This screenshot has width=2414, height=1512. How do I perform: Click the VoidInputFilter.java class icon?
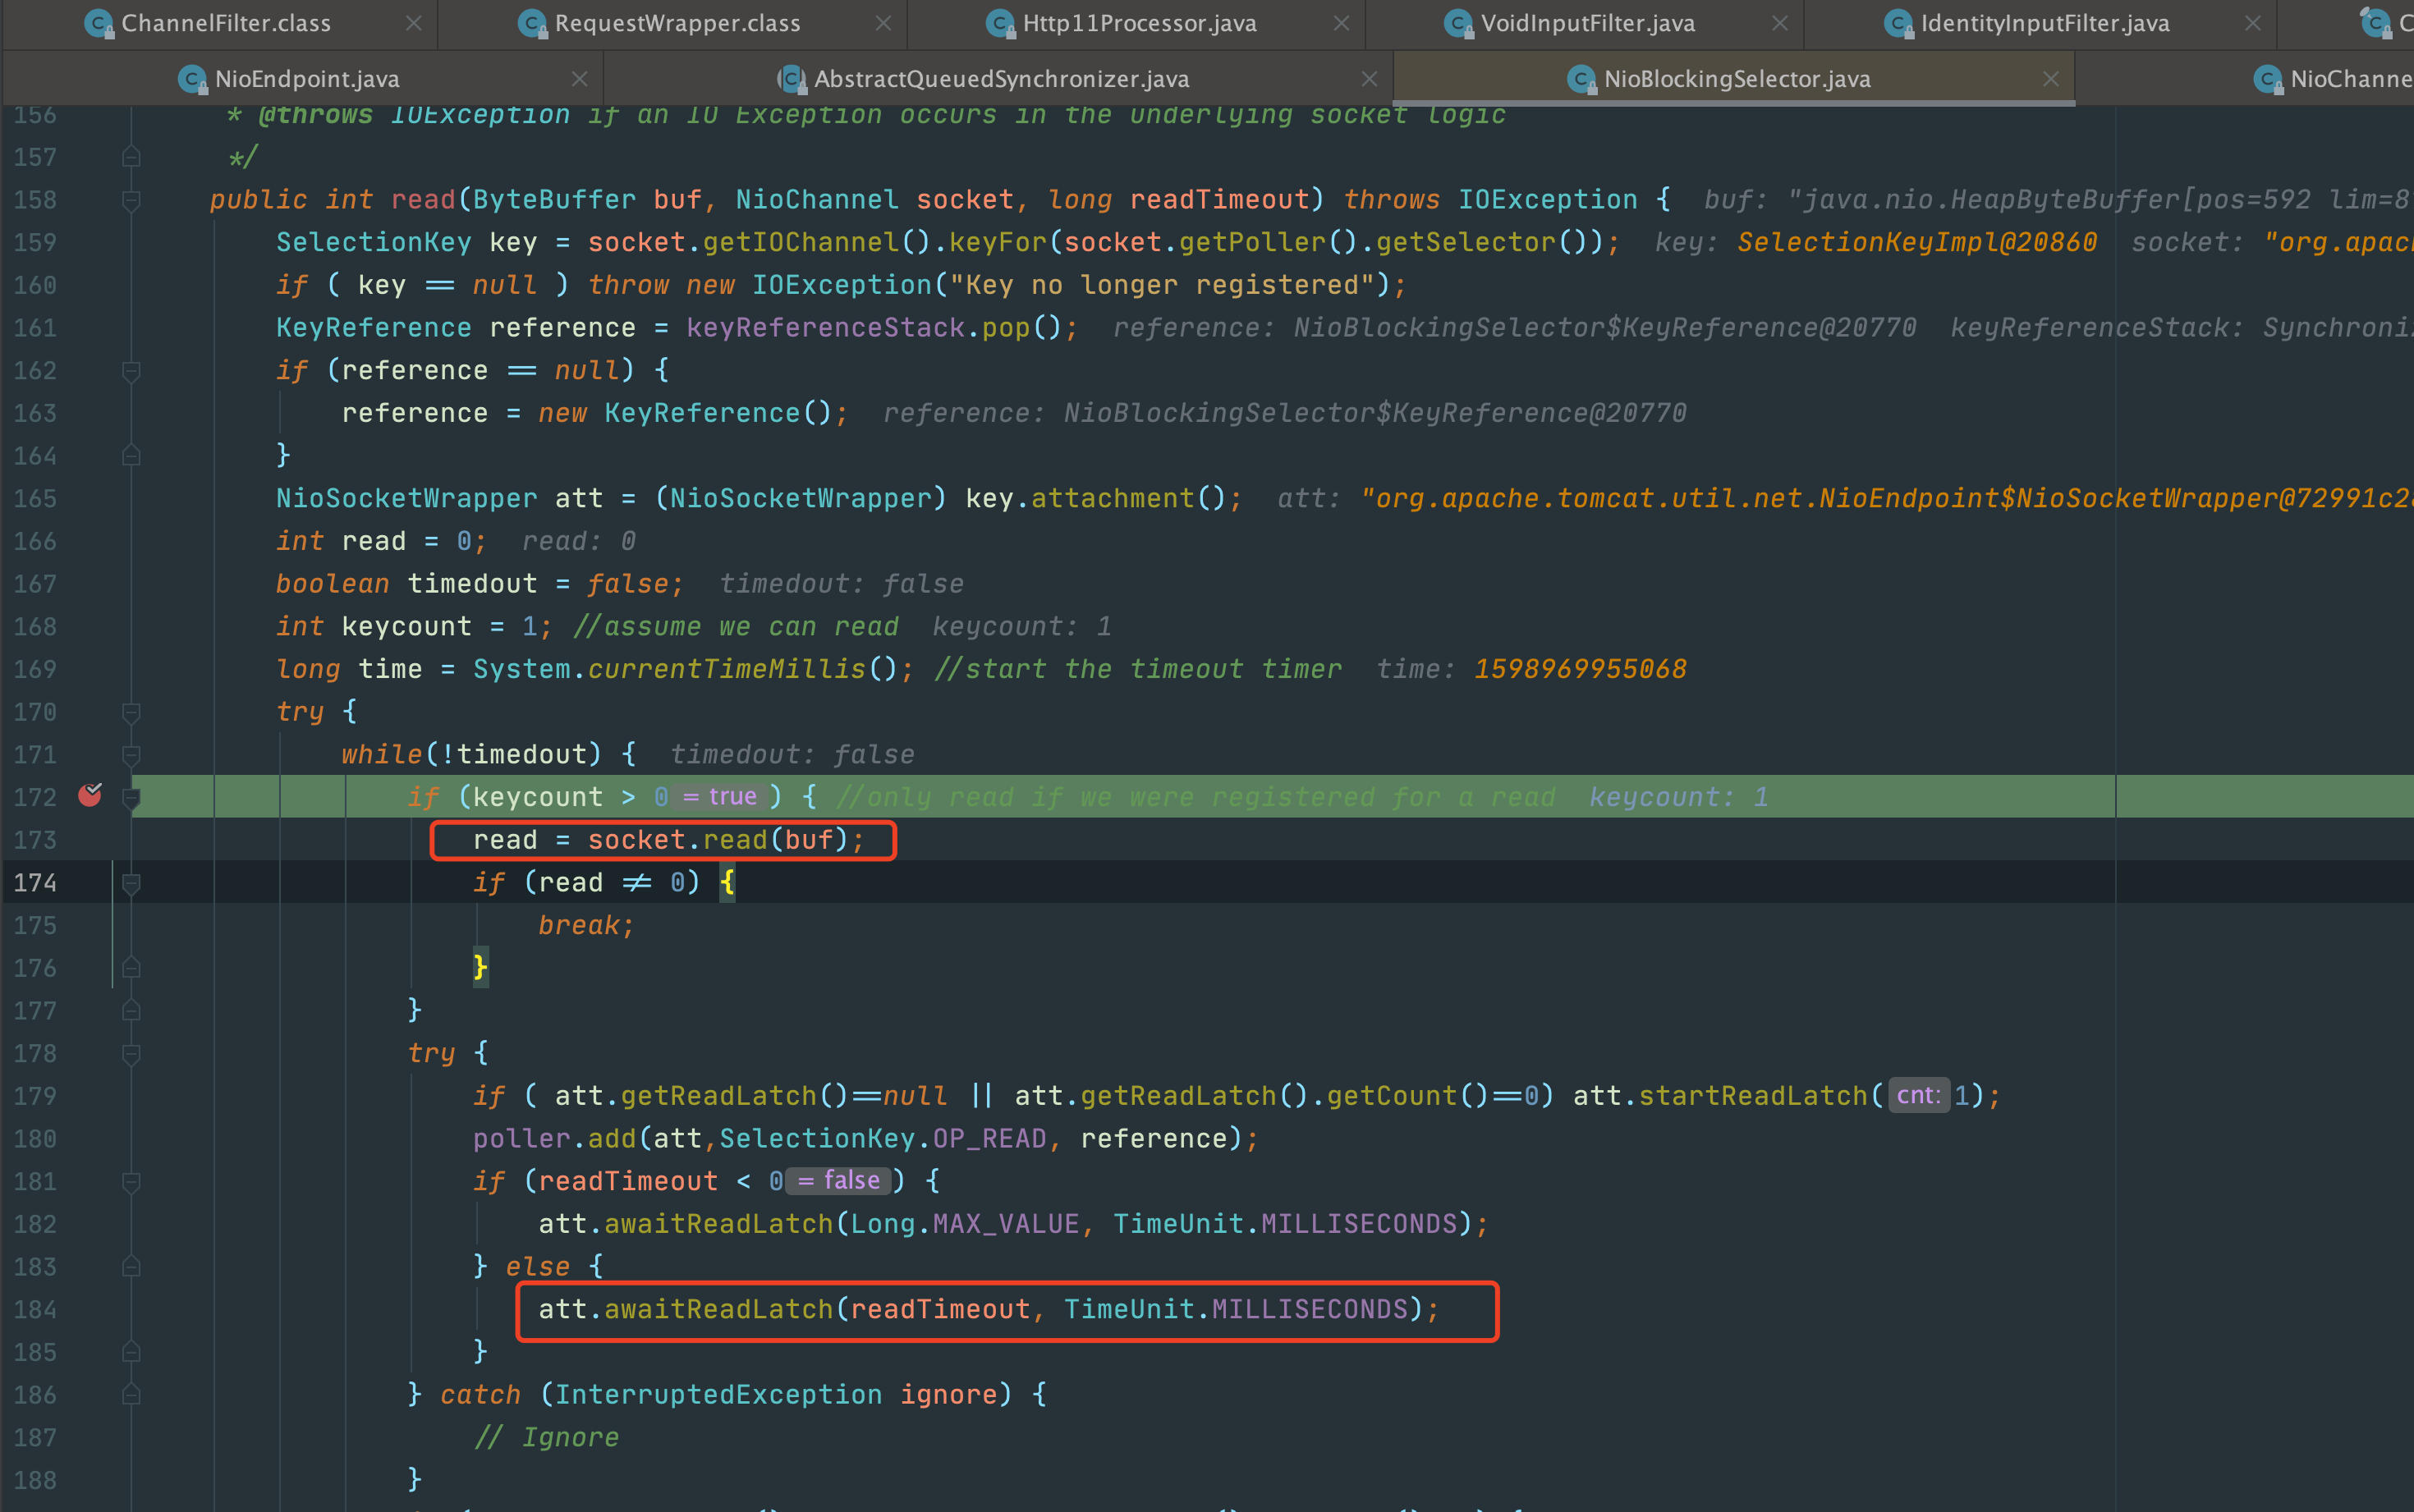tap(1459, 23)
